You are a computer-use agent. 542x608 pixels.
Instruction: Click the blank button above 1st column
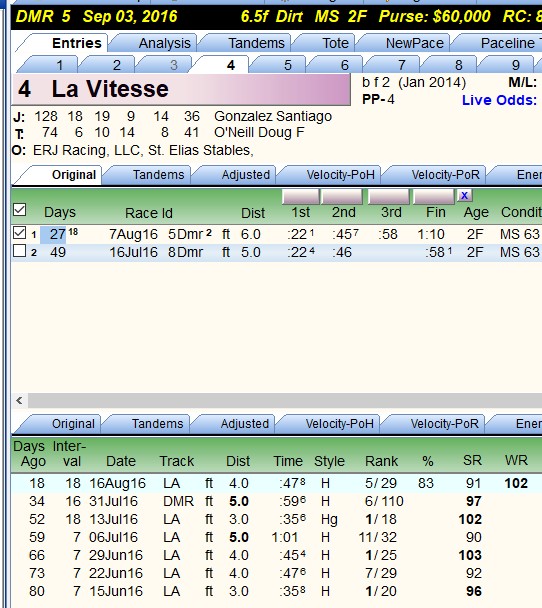301,197
